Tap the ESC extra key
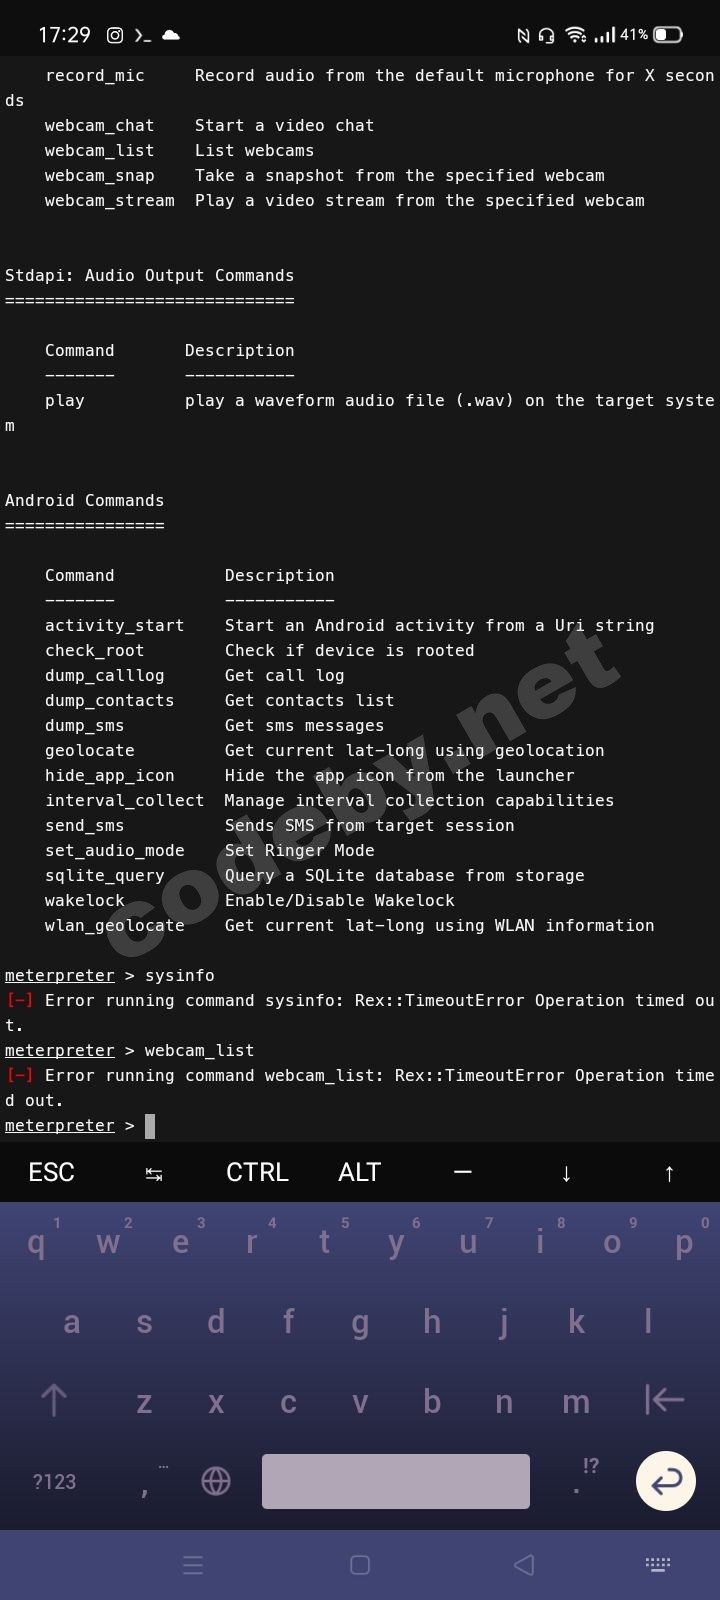 (52, 1172)
